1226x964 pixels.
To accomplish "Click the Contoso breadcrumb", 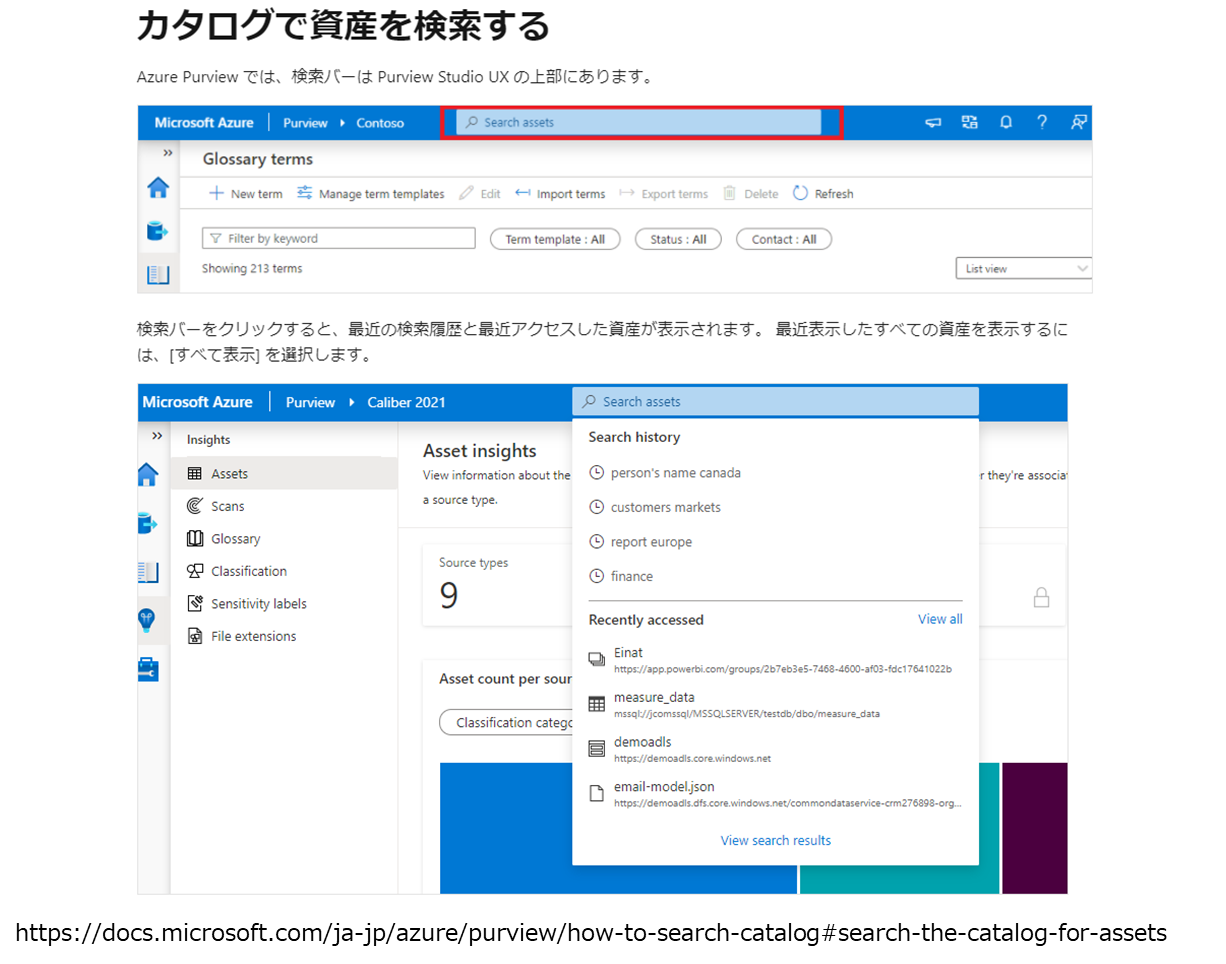I will 380,123.
